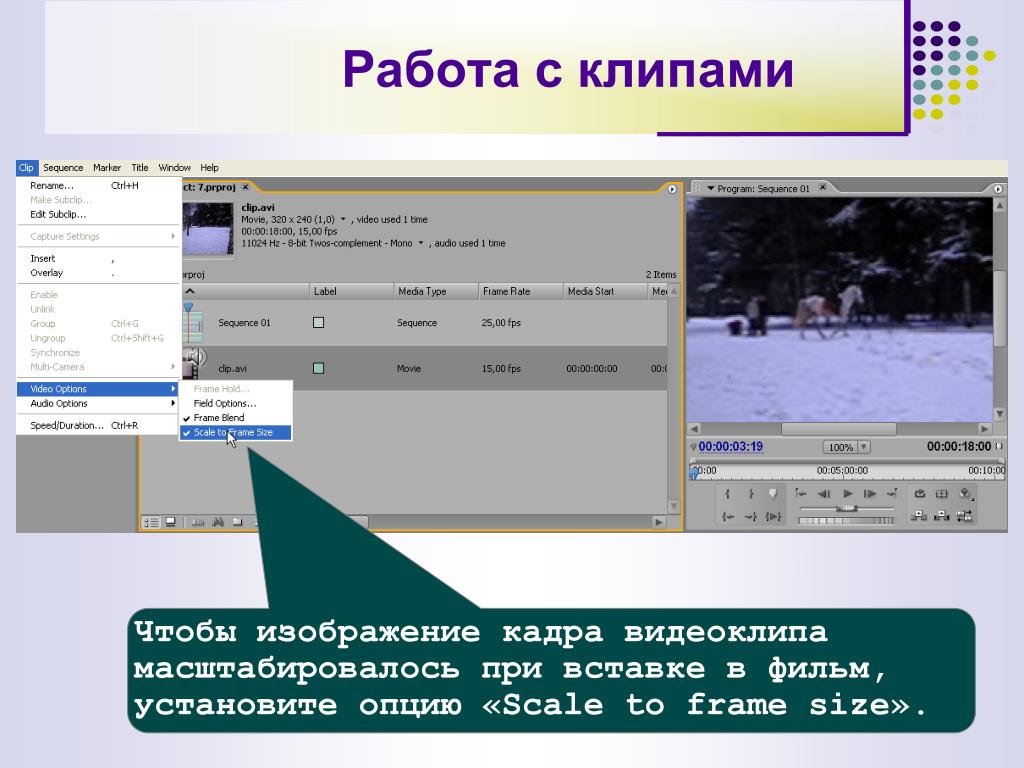Switch Project panel to List view
1024x768 pixels.
pos(152,522)
